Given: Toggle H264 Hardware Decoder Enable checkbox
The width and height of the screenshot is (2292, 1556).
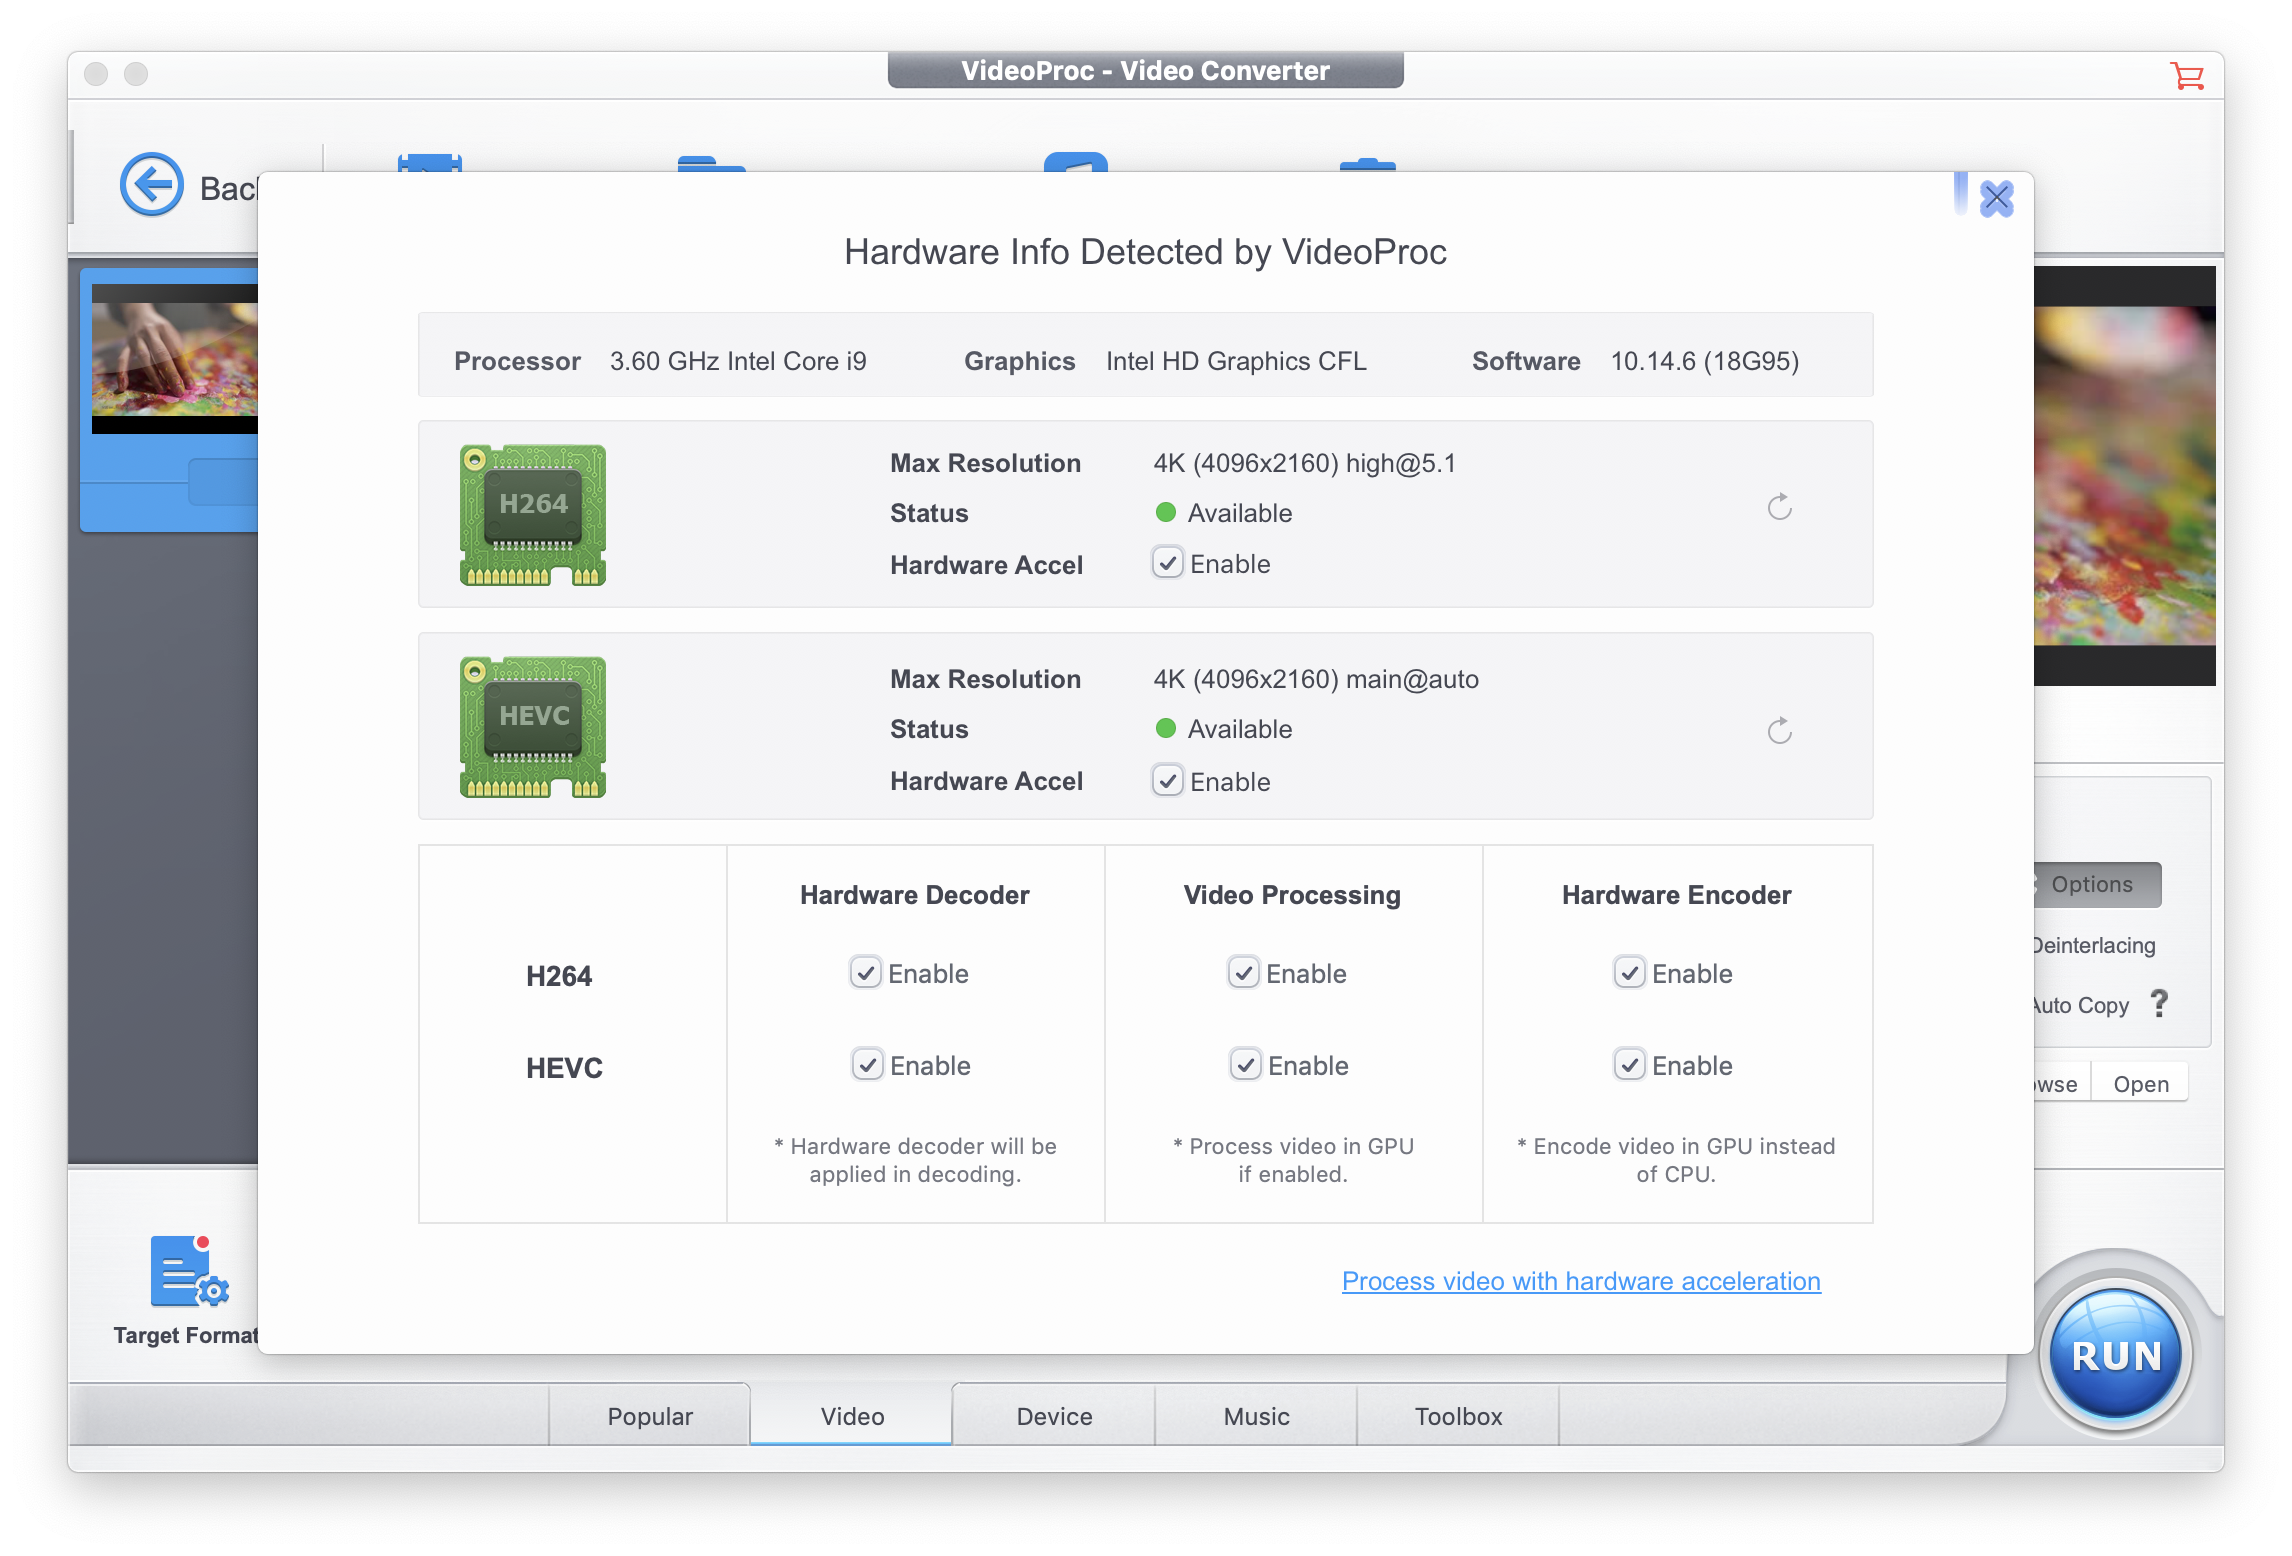Looking at the screenshot, I should click(x=865, y=973).
